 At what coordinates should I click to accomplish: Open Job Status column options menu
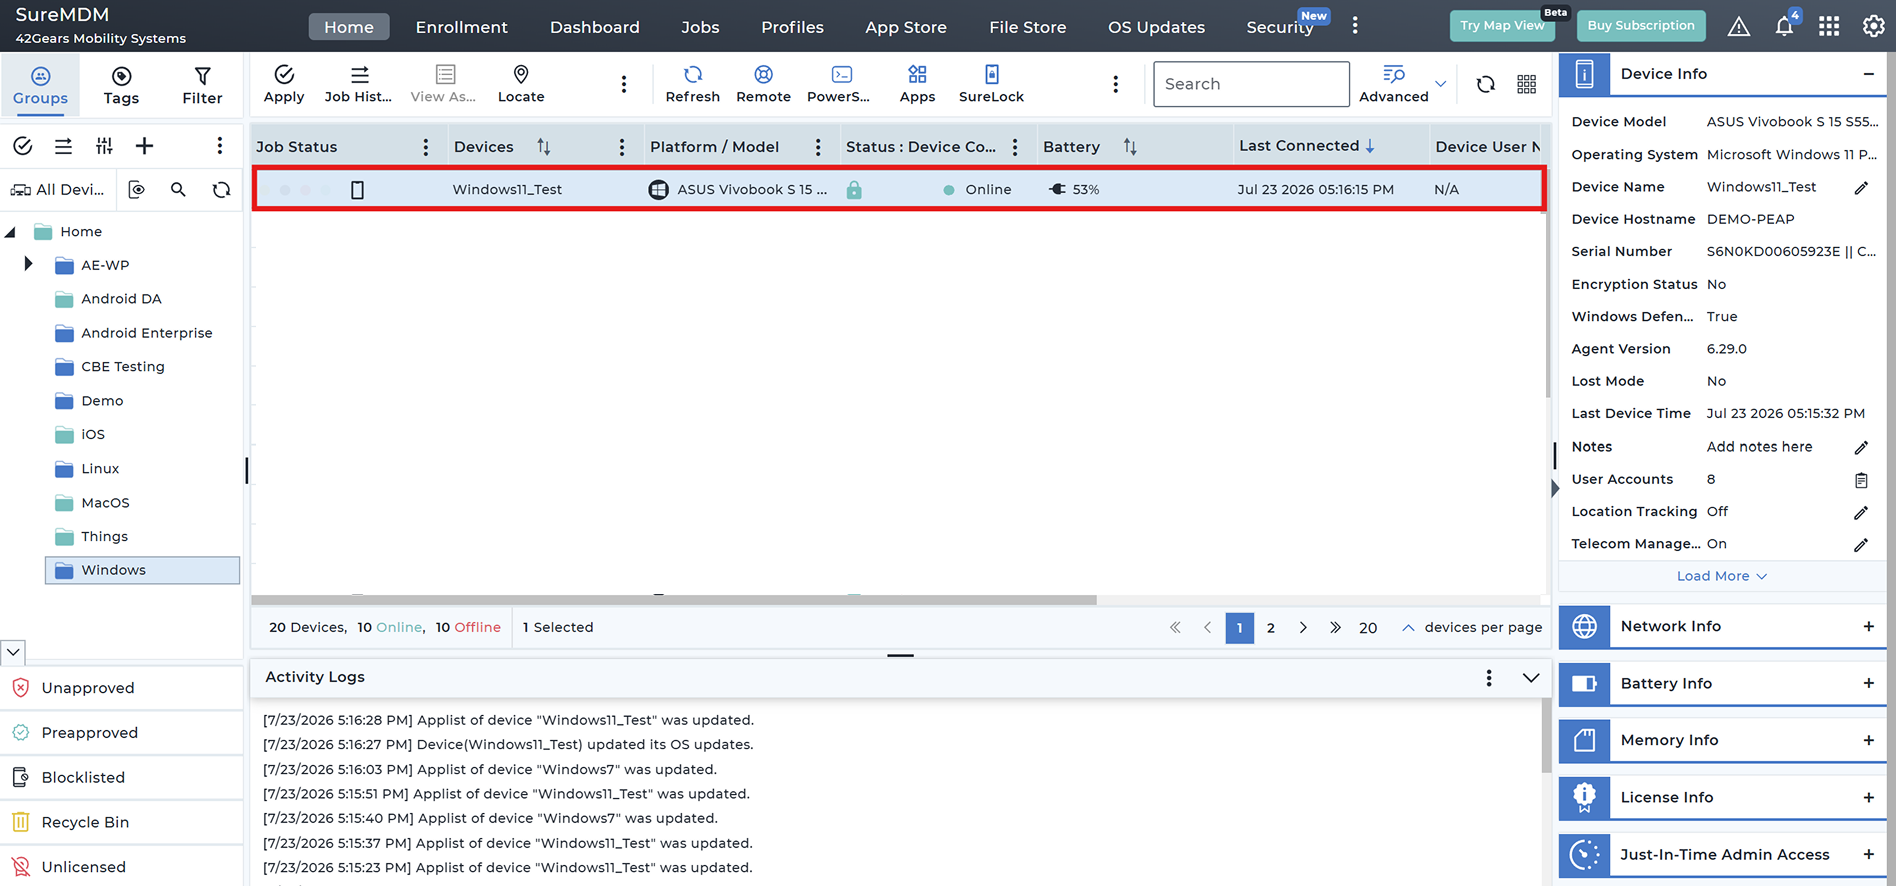tap(426, 147)
